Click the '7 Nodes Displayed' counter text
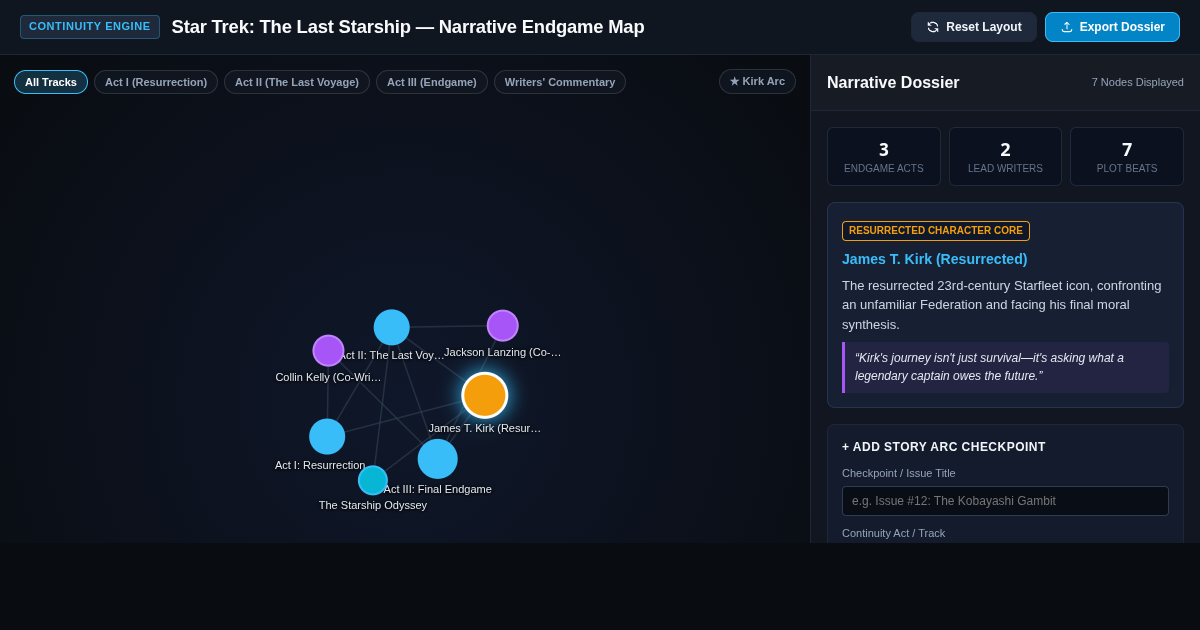Screen dimensions: 1200x630 click(1138, 82)
